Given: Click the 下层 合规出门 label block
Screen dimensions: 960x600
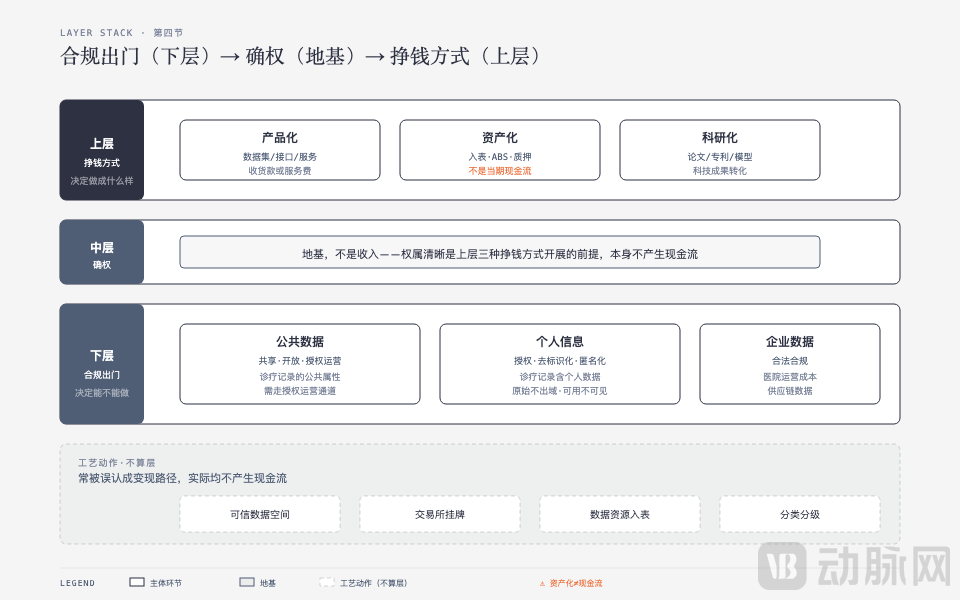Looking at the screenshot, I should click(x=102, y=364).
